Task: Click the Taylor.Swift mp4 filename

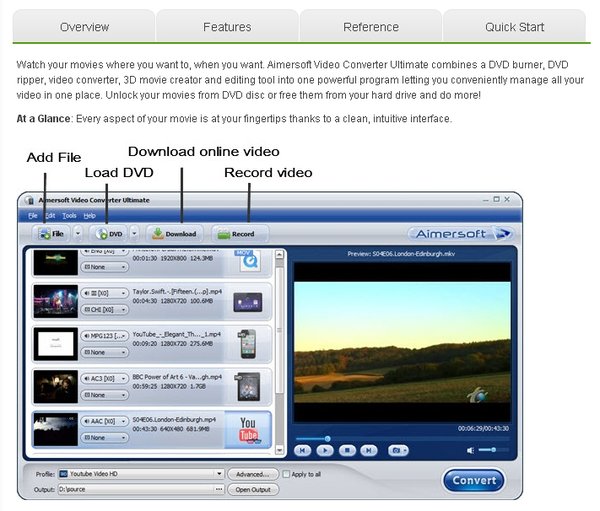Action: click(x=177, y=292)
